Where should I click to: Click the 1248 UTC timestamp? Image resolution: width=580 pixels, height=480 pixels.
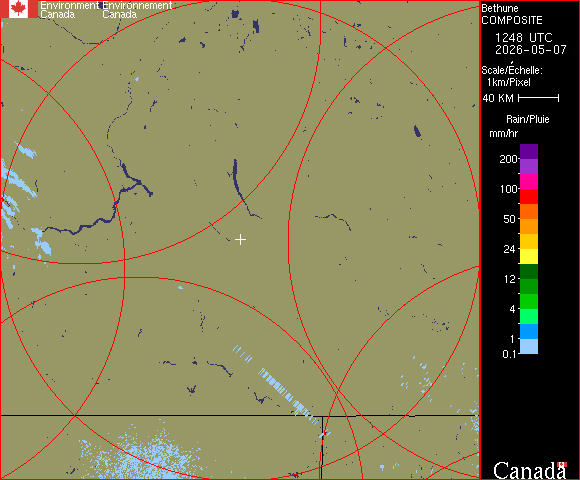[x=523, y=38]
